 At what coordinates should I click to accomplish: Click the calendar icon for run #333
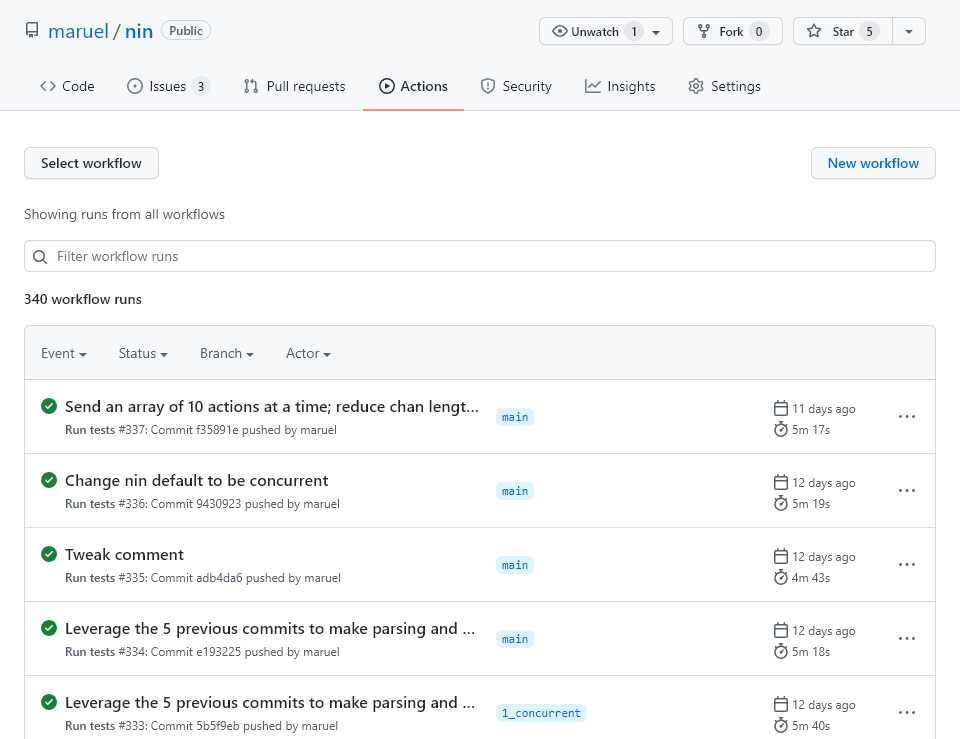click(x=781, y=705)
